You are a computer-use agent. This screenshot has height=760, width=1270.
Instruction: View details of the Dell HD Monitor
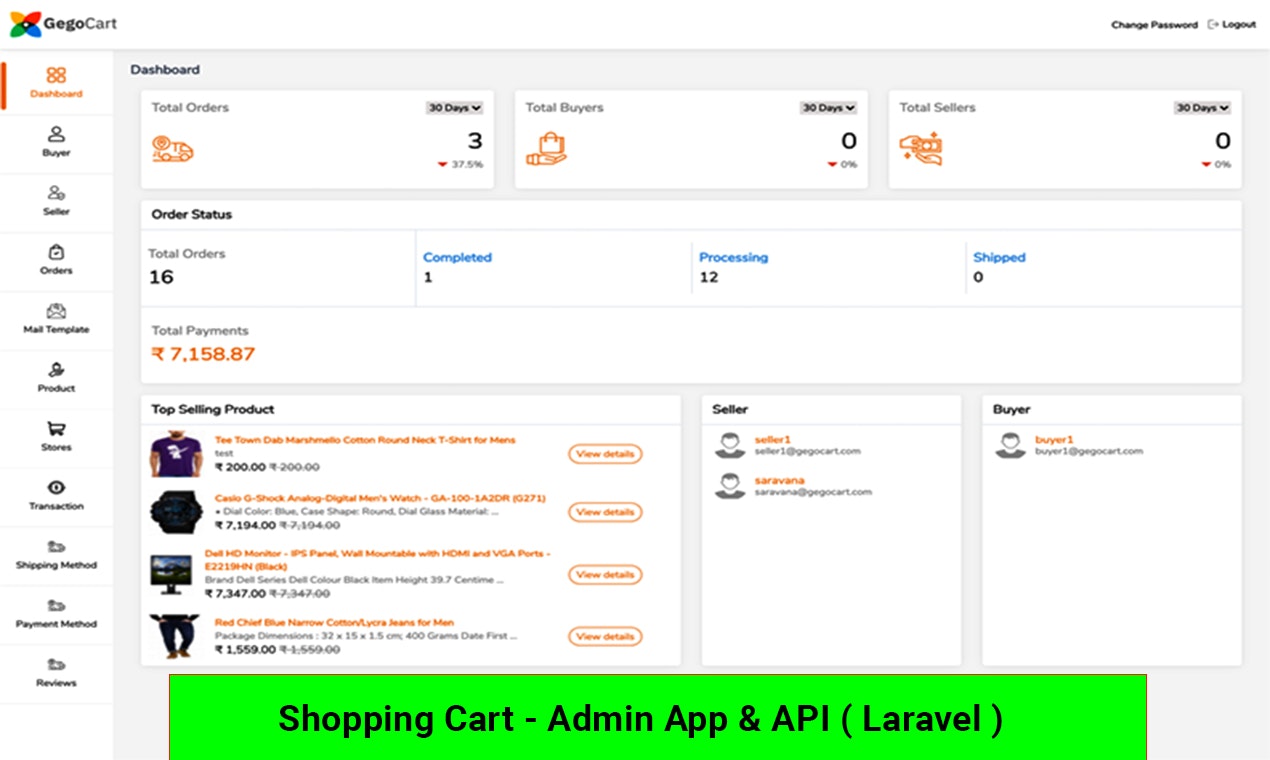click(x=605, y=575)
